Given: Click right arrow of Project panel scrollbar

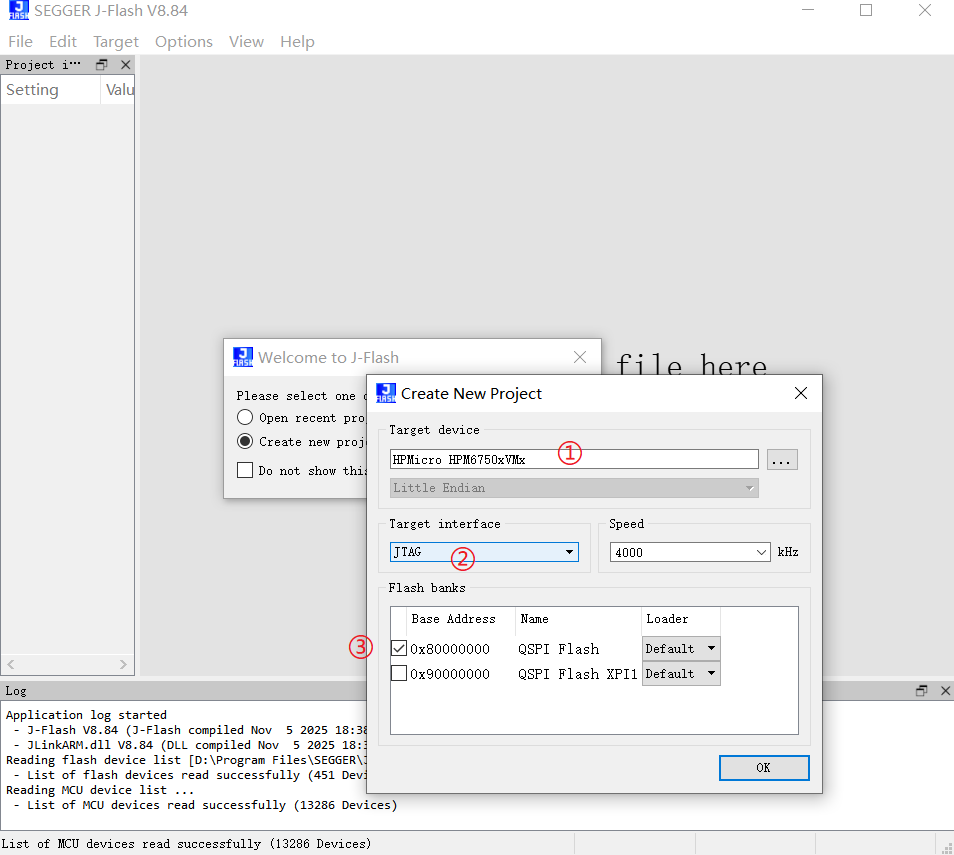Looking at the screenshot, I should pos(124,665).
